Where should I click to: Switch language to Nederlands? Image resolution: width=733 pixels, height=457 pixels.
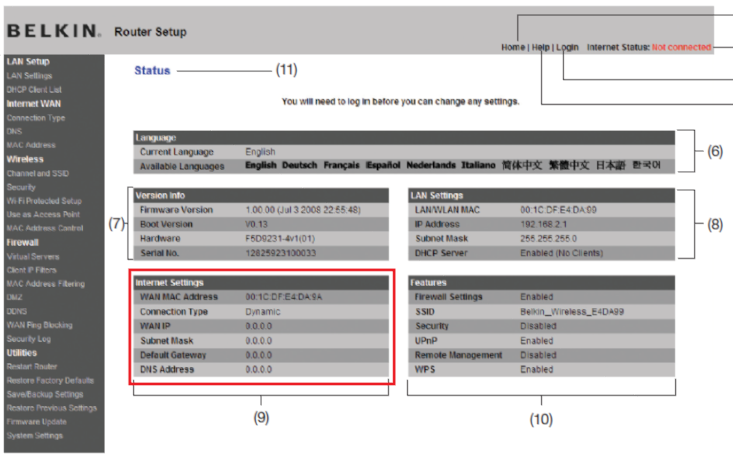coord(431,165)
